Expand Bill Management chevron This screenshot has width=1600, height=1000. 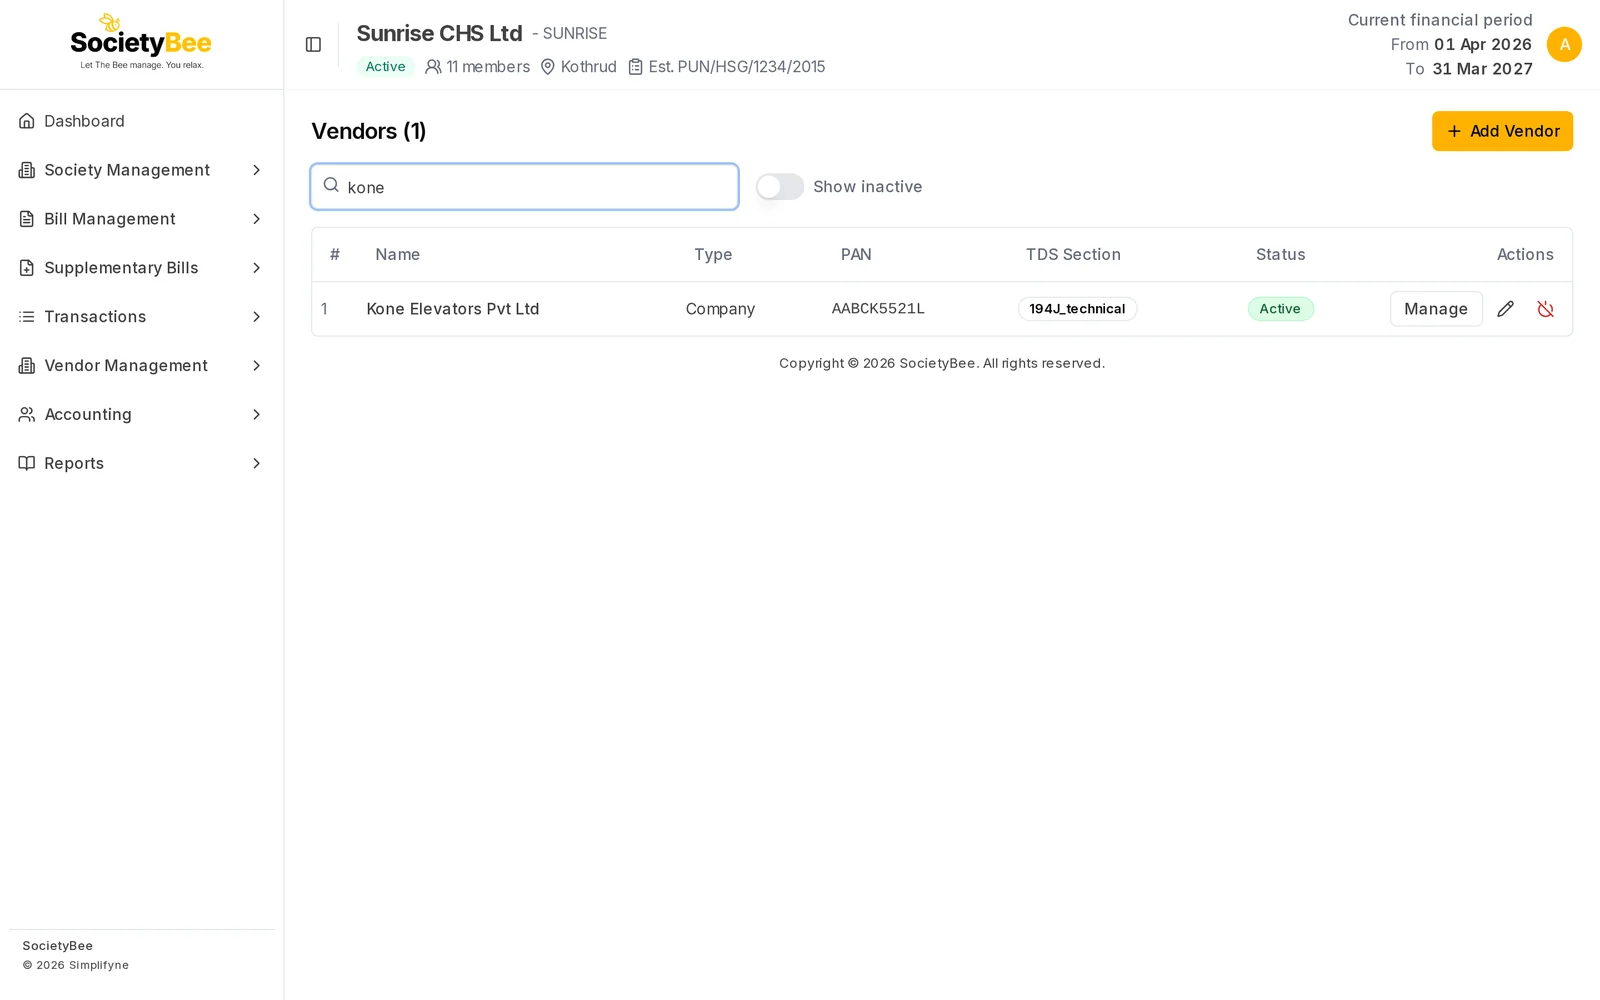[256, 219]
